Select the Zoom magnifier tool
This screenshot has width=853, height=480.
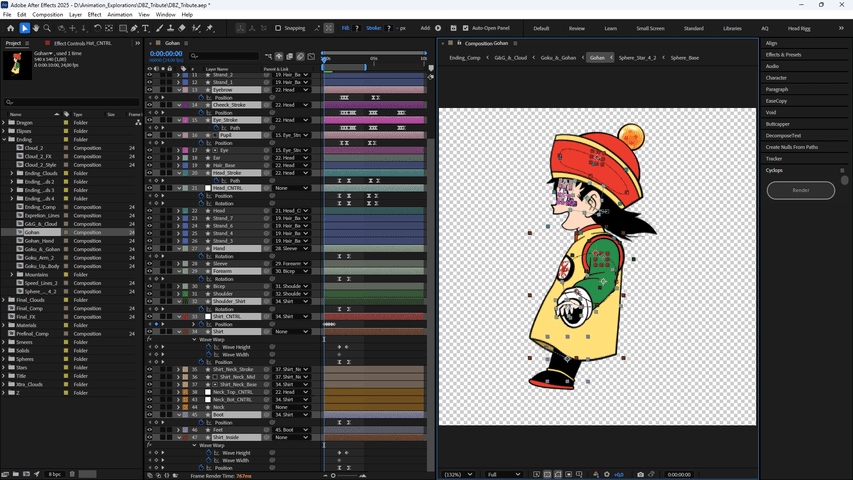pos(47,28)
